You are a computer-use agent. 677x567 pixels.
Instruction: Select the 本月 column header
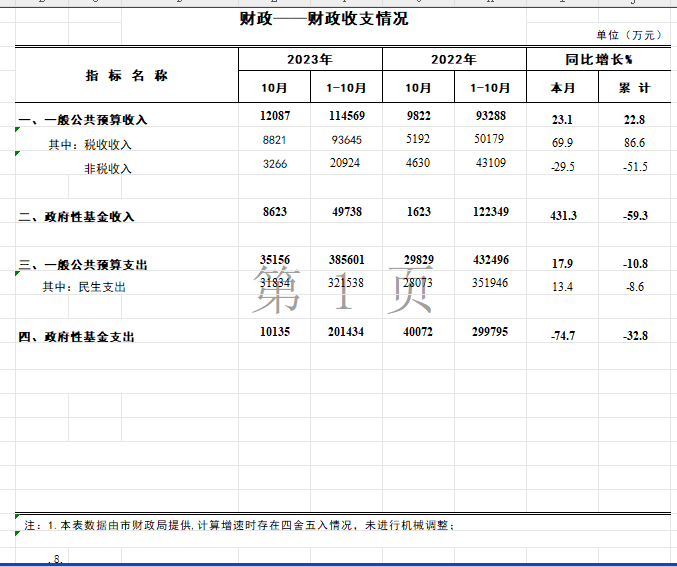tap(563, 88)
